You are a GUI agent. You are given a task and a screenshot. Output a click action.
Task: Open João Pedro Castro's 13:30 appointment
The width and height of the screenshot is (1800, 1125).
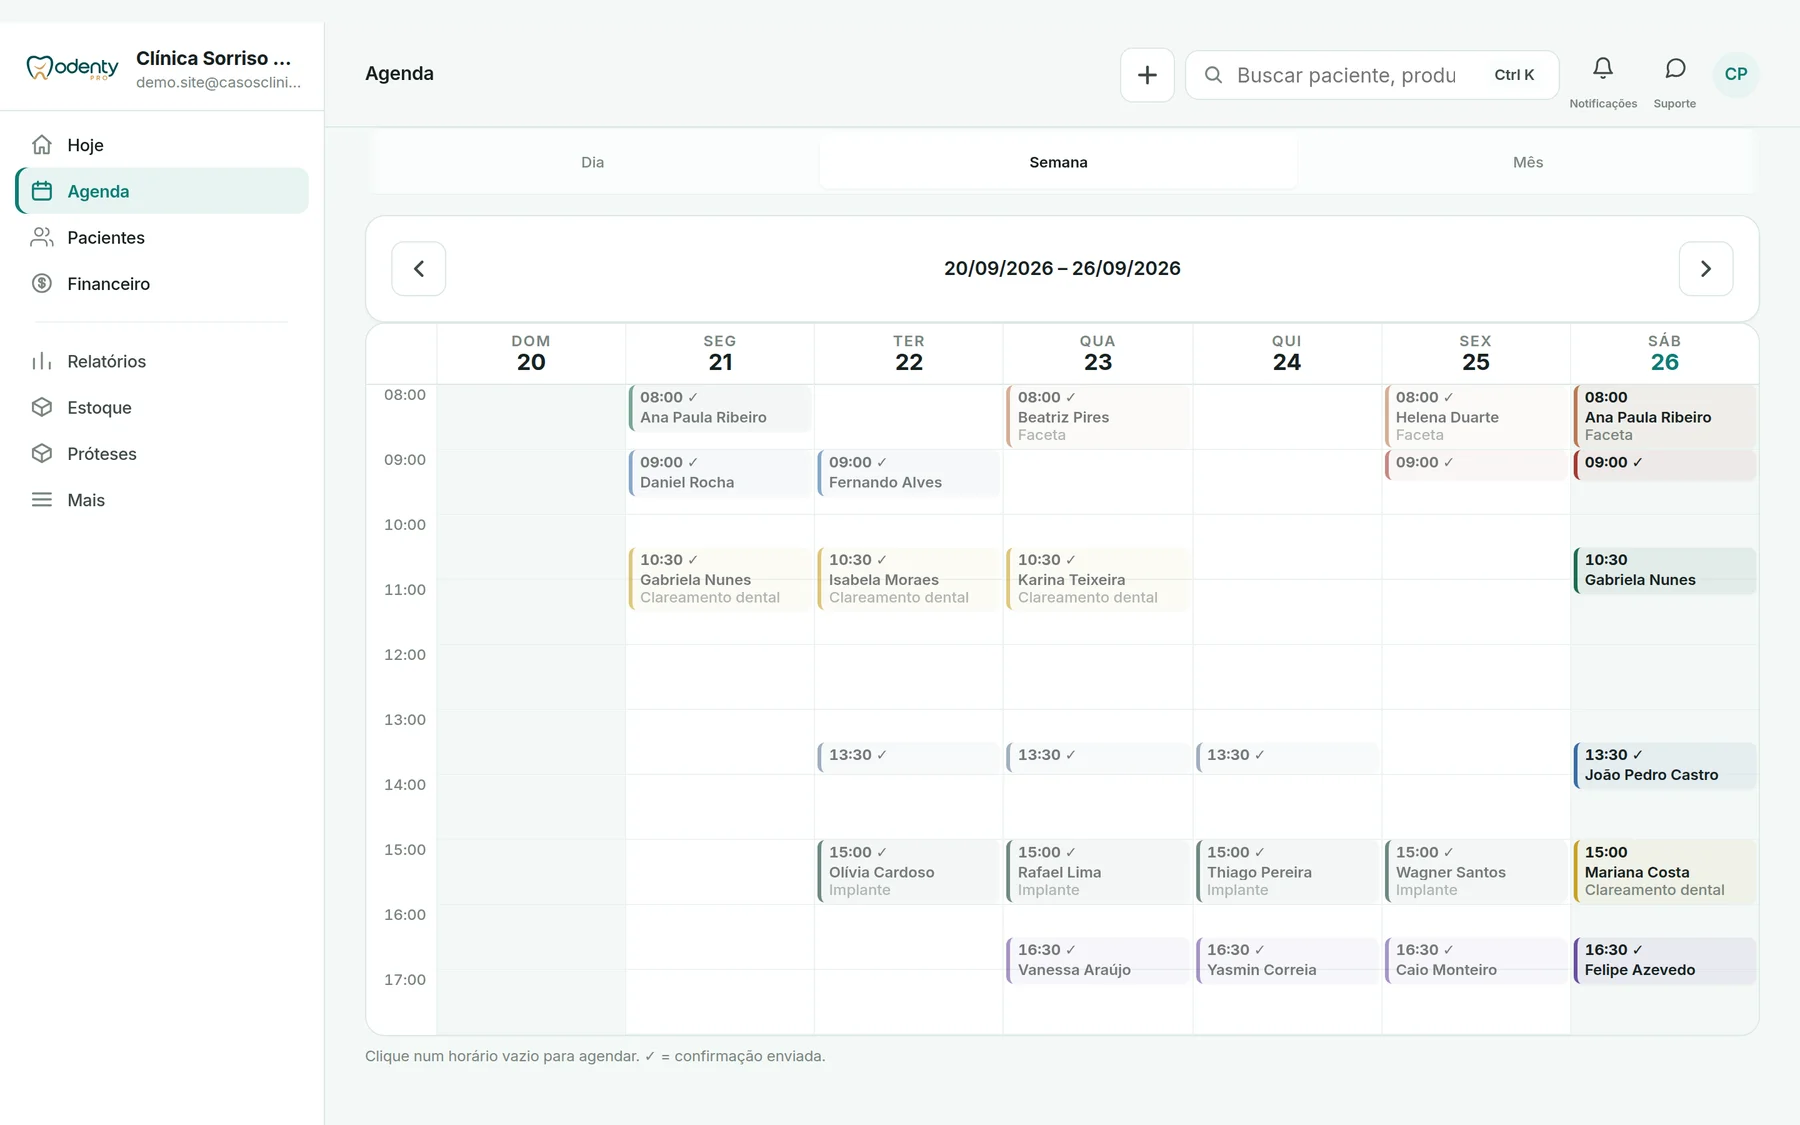(1665, 765)
